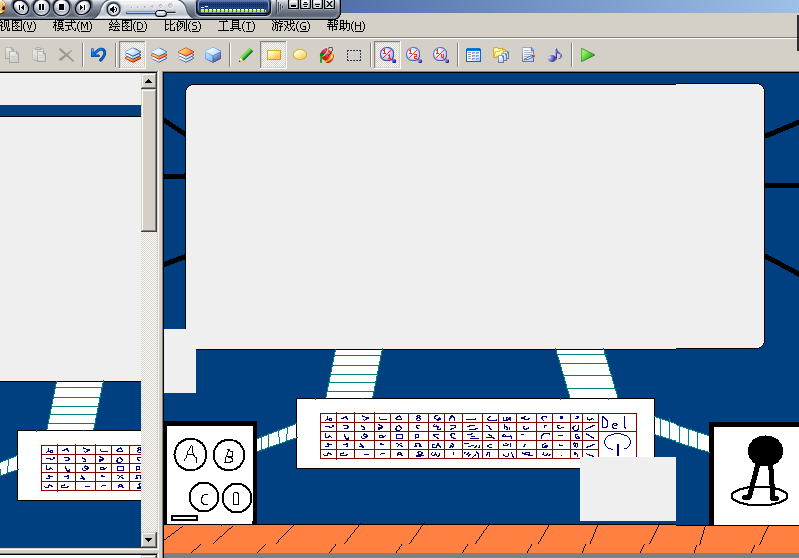Viewport: 799px width, 558px height.
Task: Pick the keyboard tile in tileset palette
Action: (79, 466)
